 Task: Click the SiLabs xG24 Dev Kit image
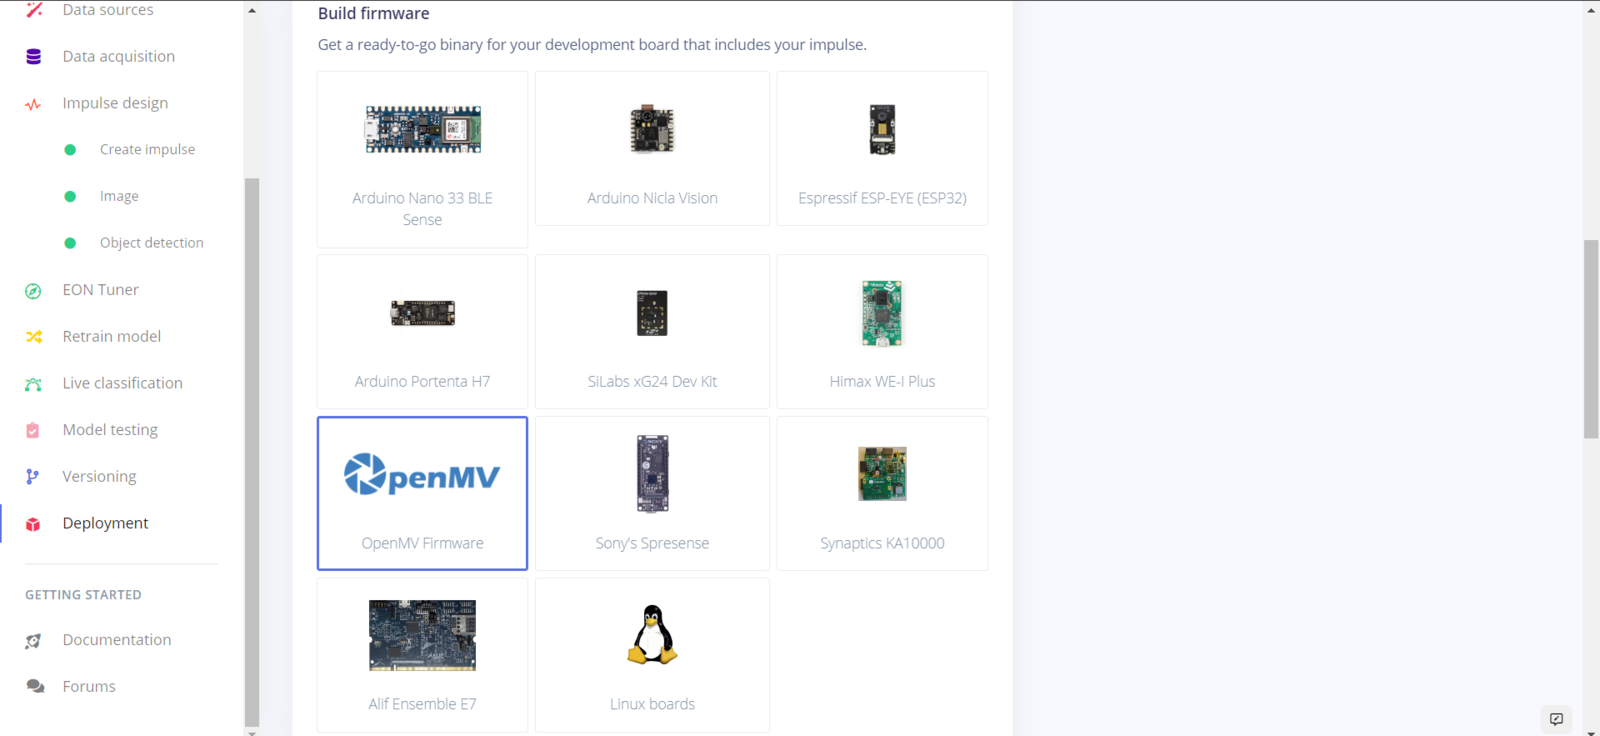pyautogui.click(x=652, y=313)
